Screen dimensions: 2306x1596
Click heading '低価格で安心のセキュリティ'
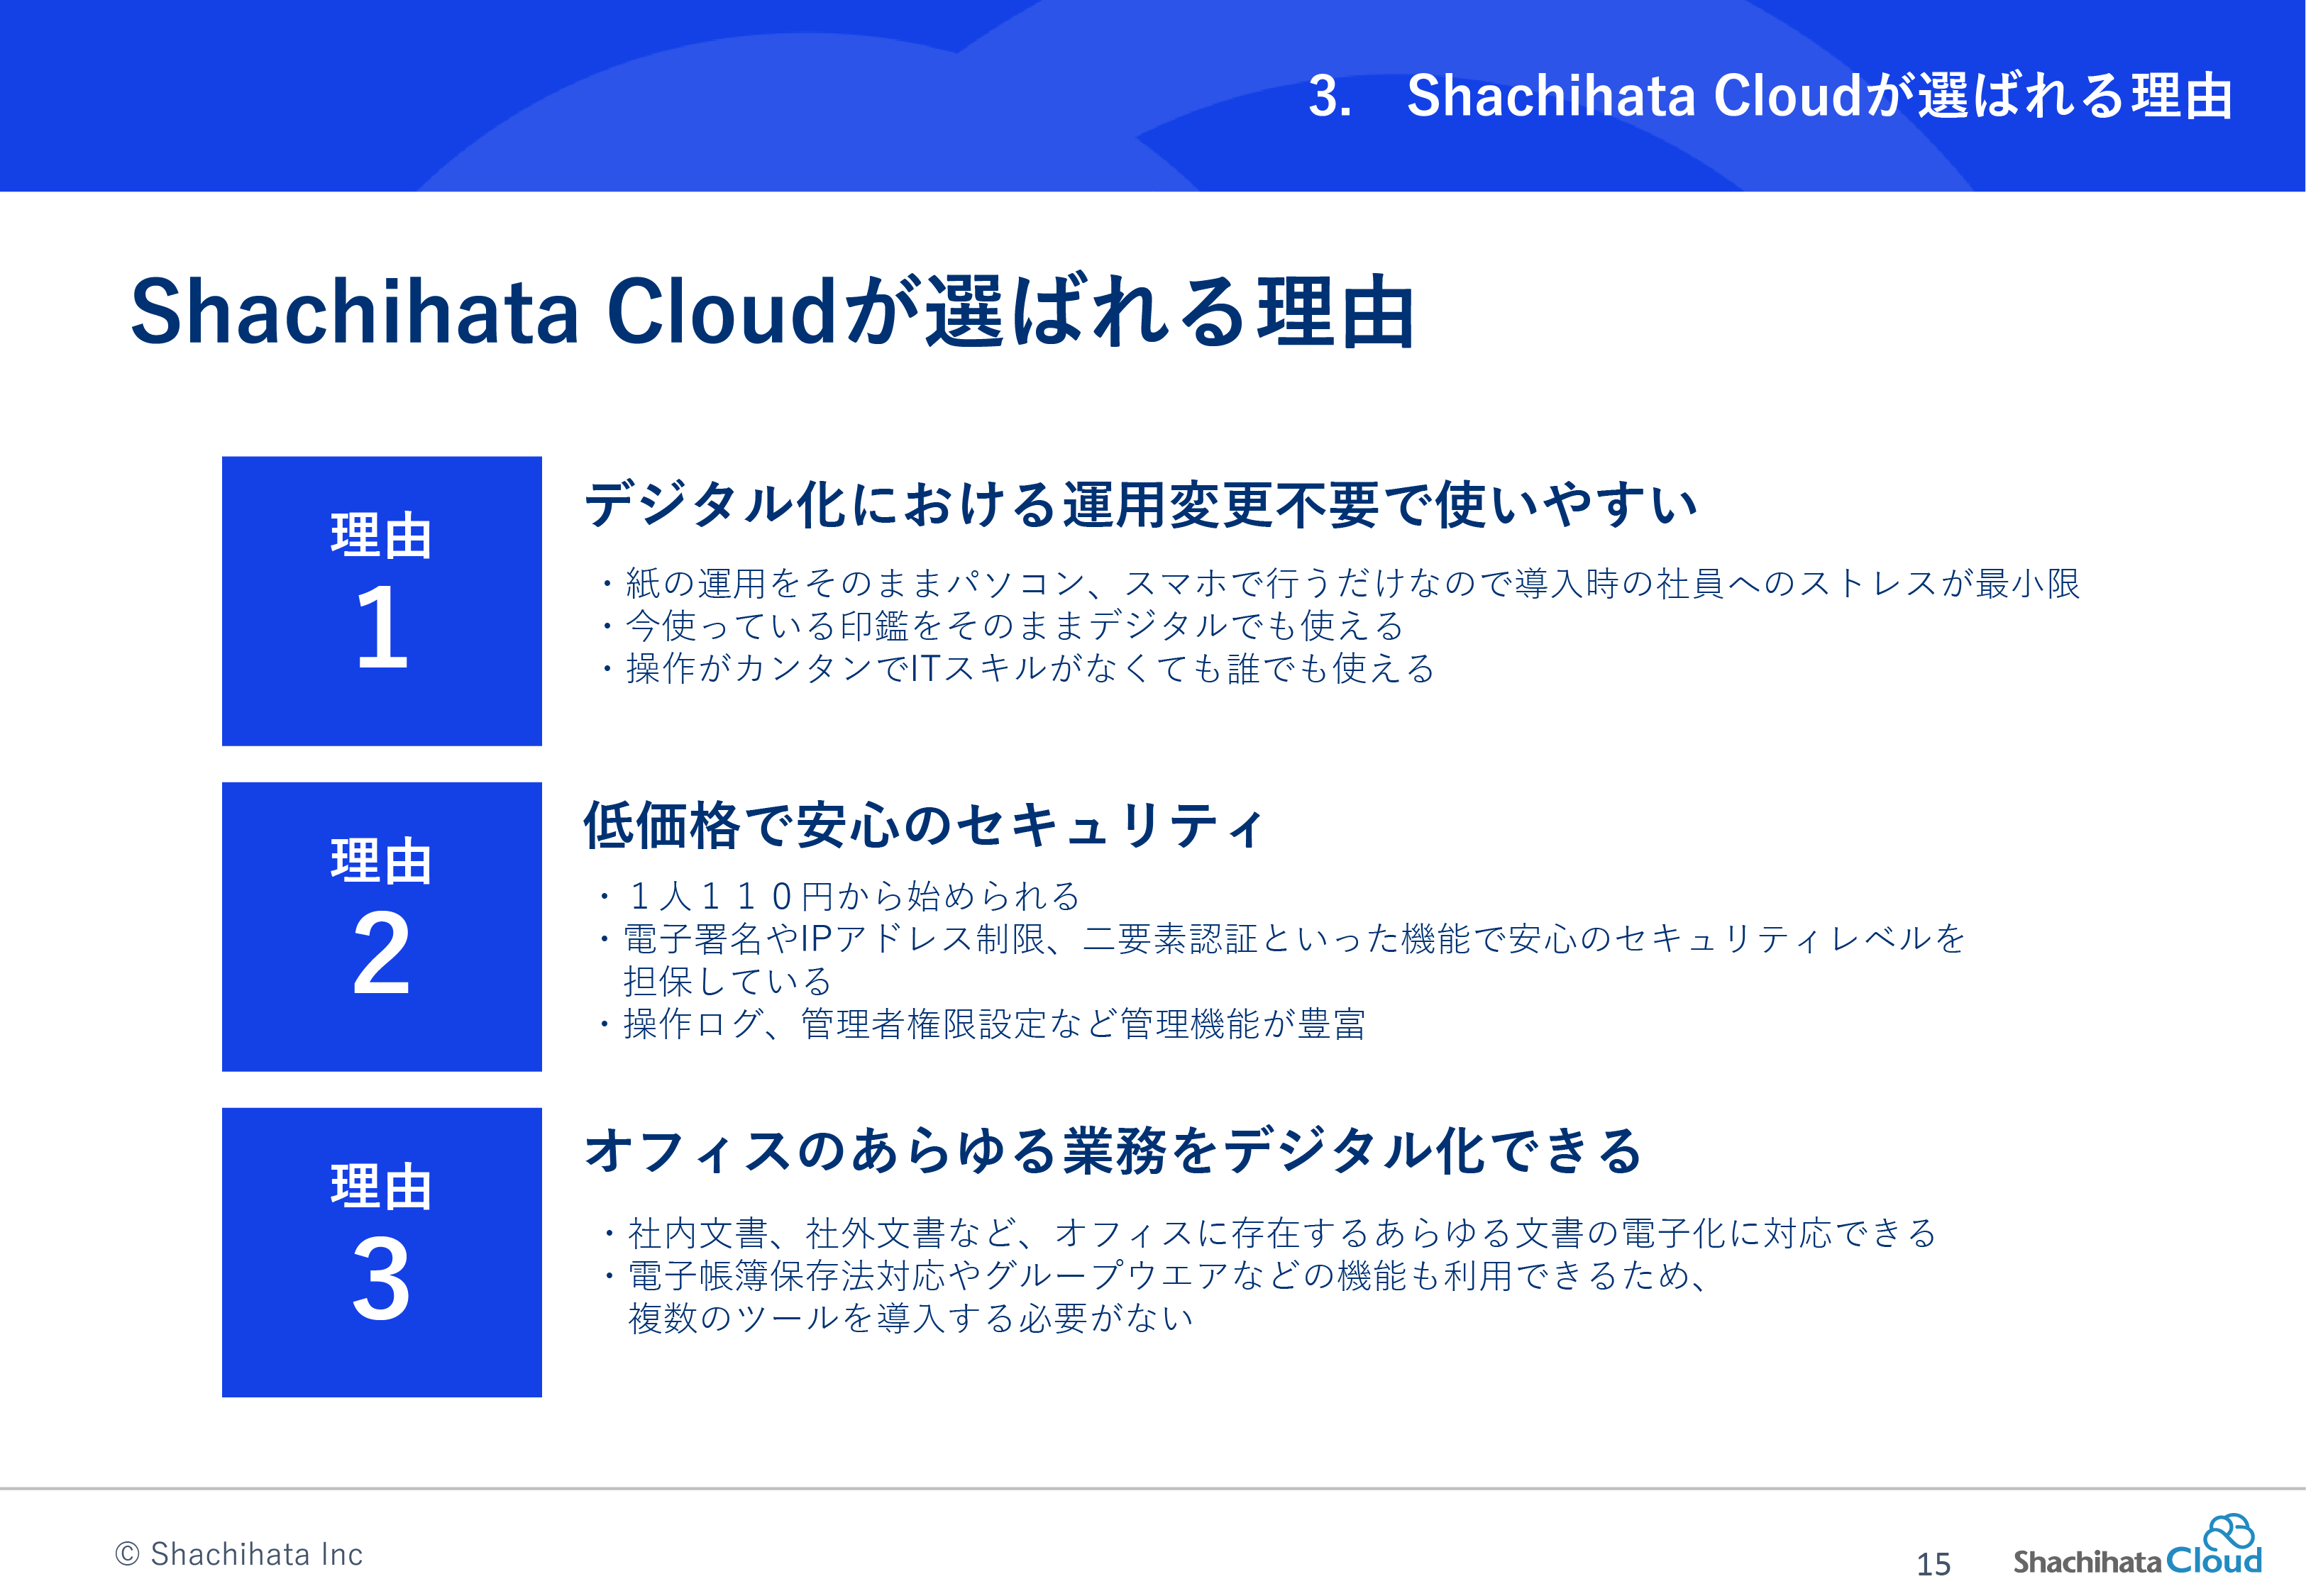pyautogui.click(x=923, y=826)
